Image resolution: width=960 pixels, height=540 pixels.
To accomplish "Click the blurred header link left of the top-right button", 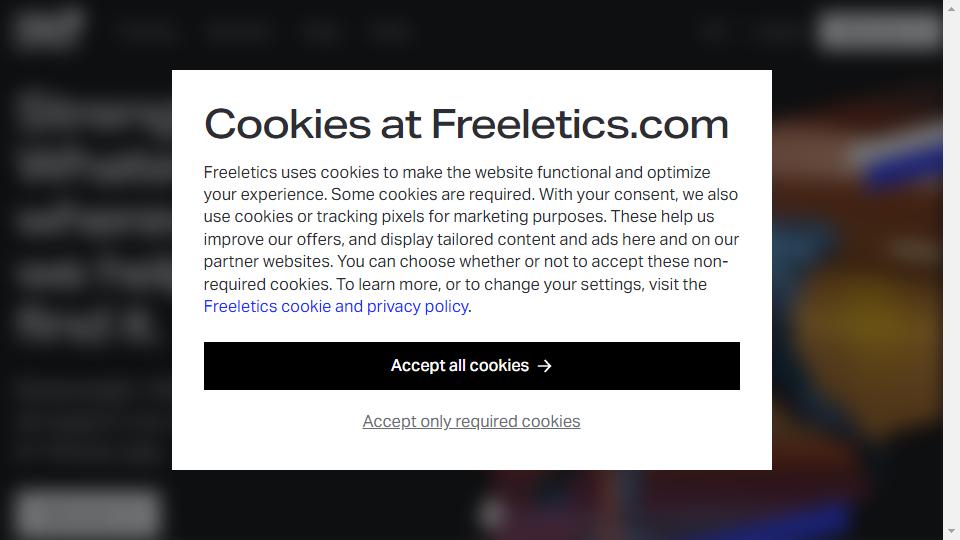I will click(776, 30).
